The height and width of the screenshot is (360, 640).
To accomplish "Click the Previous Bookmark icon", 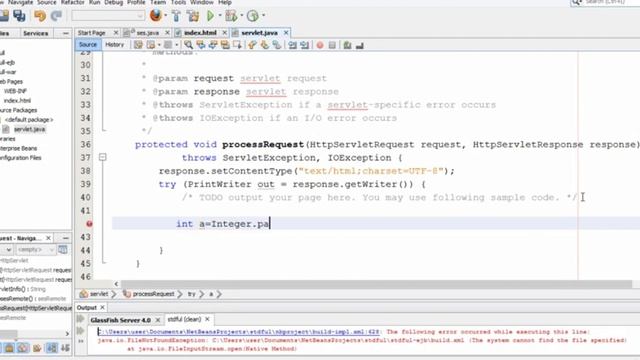I will point(252,45).
